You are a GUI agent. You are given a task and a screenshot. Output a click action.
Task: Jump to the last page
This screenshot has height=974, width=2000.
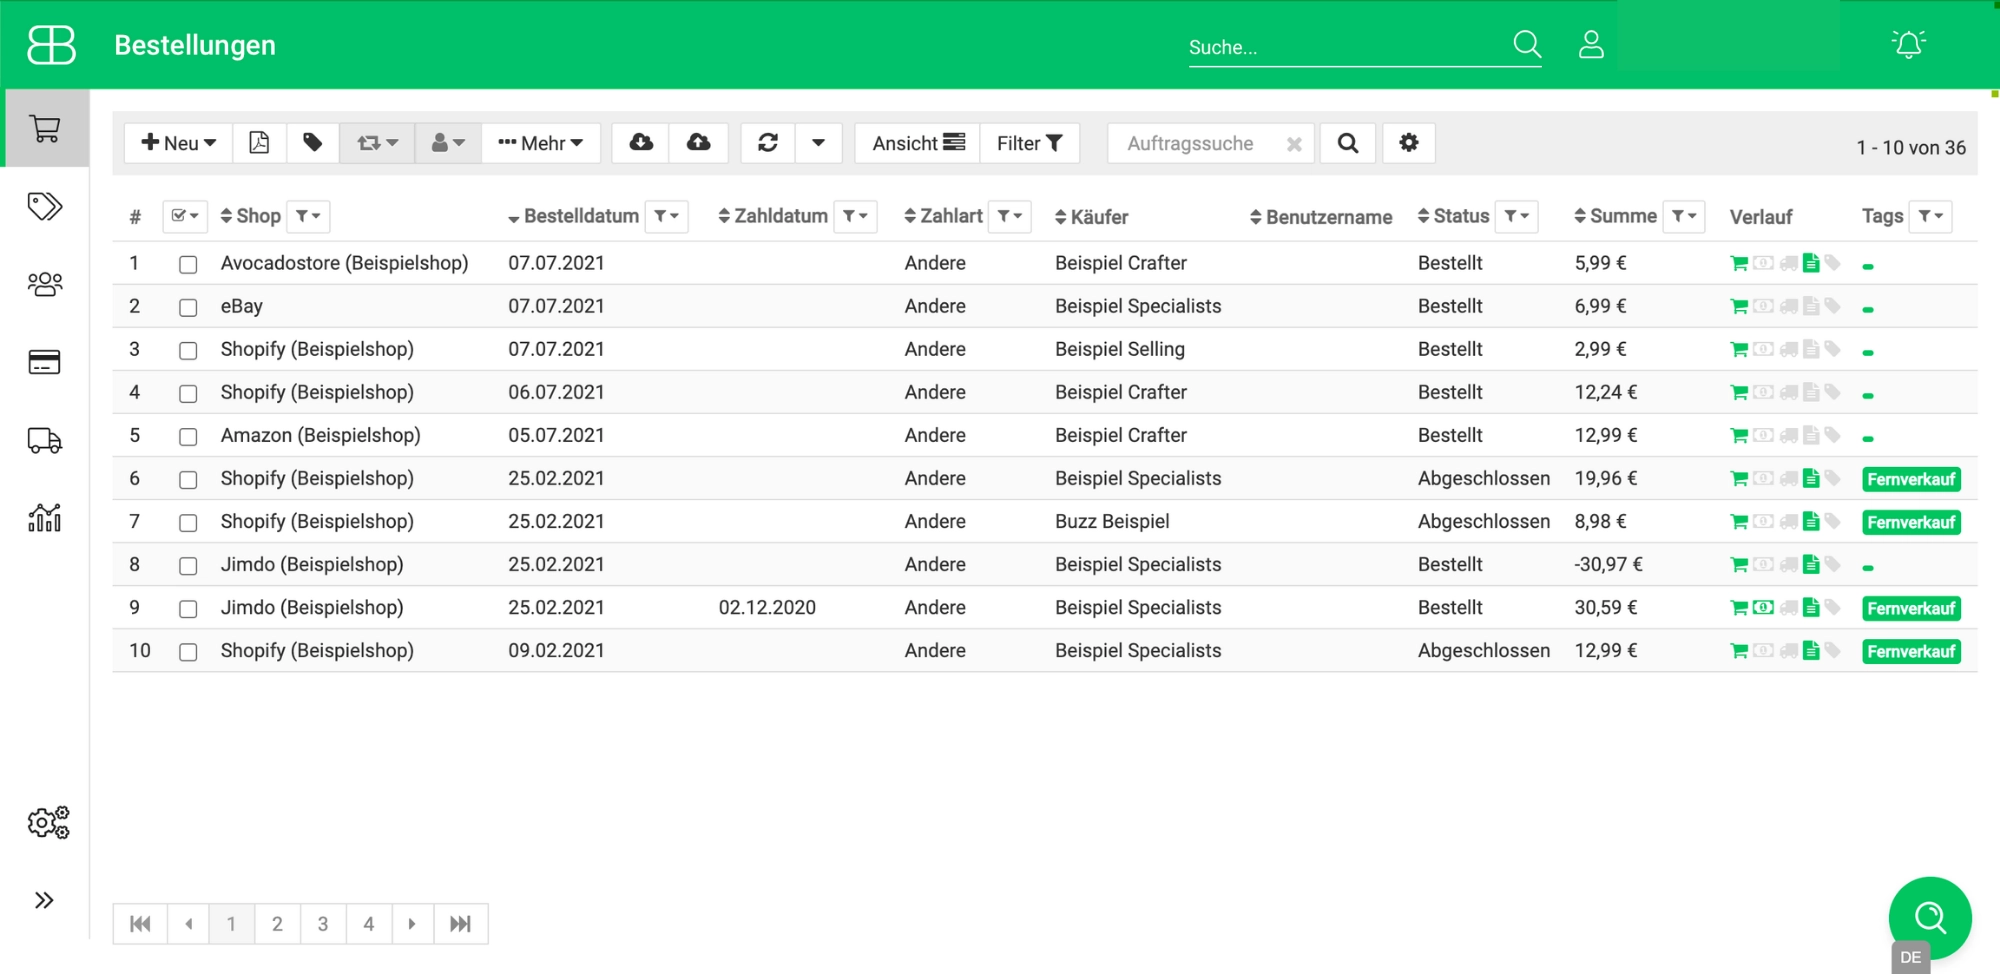(x=460, y=924)
